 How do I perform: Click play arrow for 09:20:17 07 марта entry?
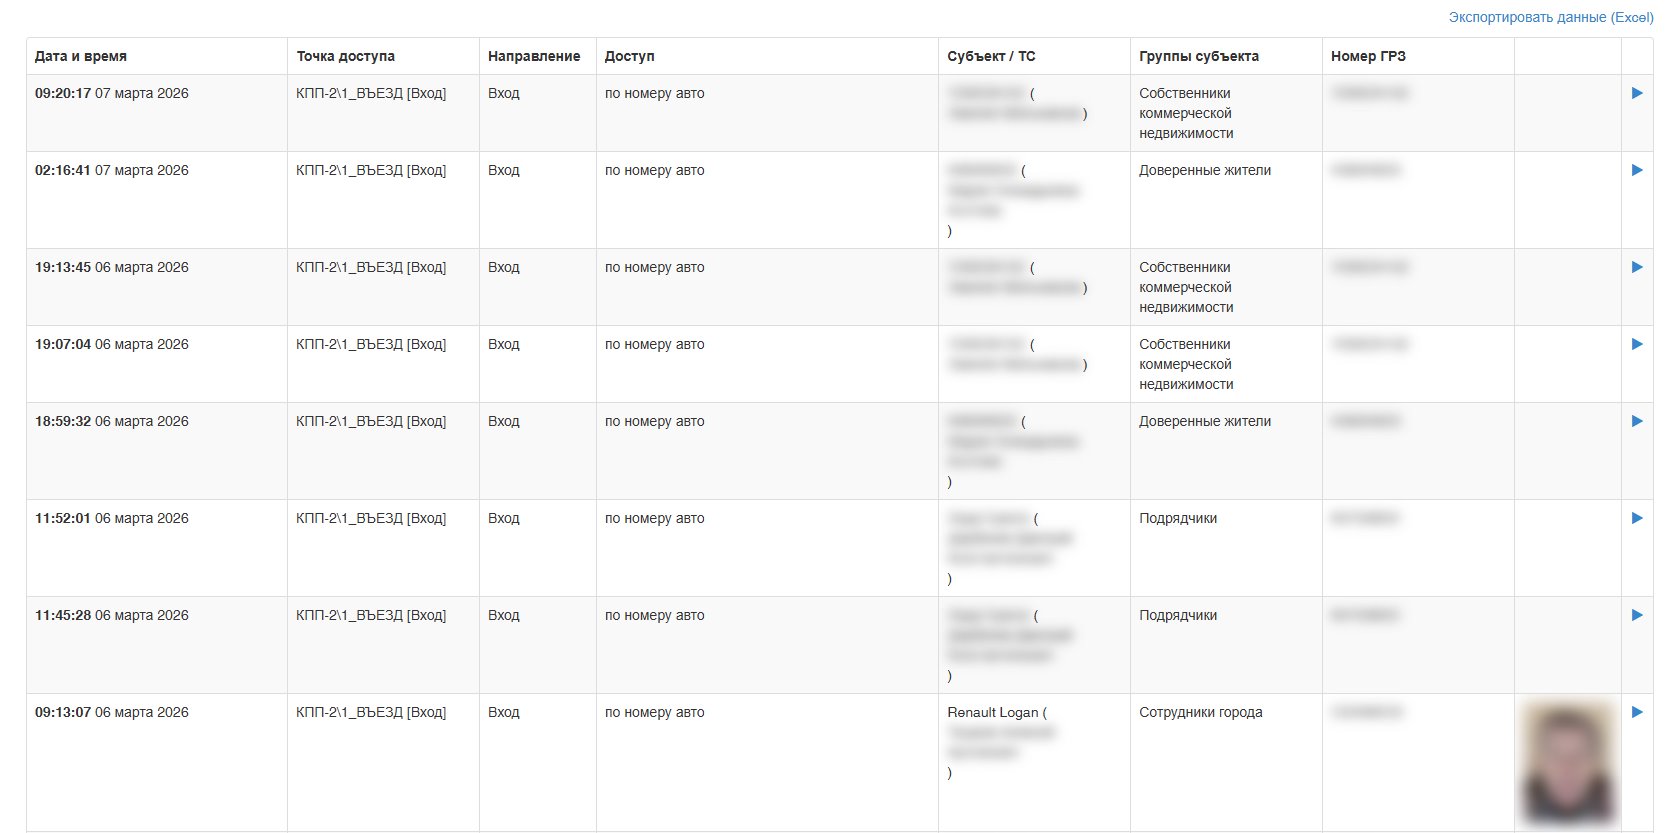click(x=1636, y=93)
